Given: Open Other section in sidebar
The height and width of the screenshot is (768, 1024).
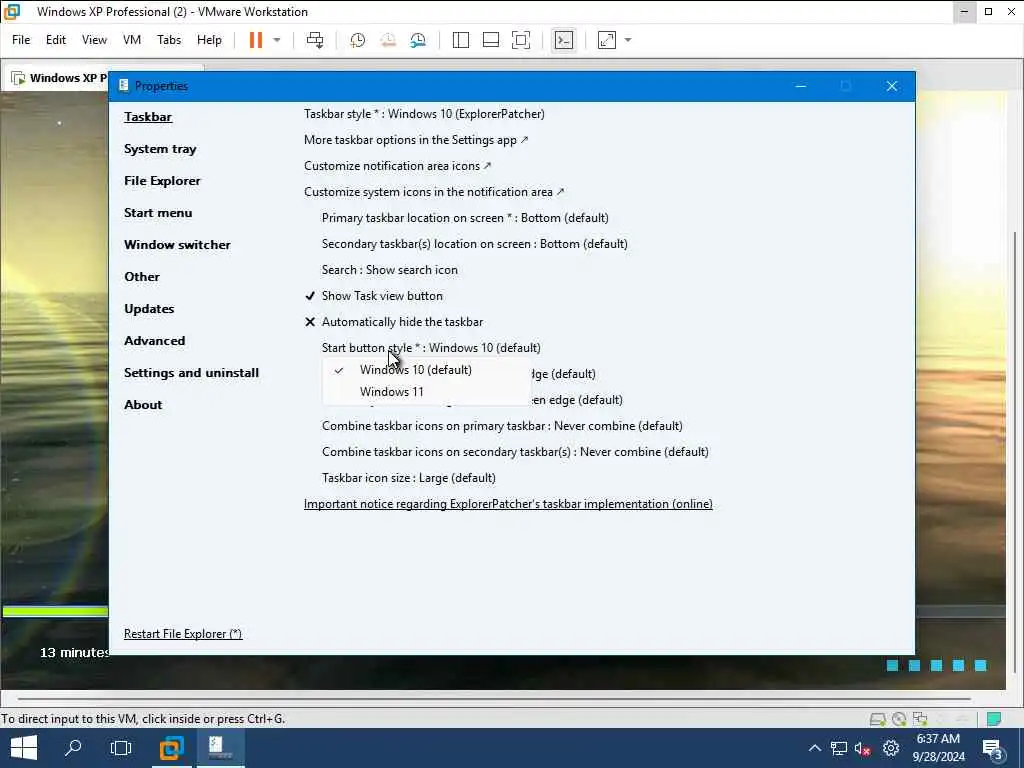Looking at the screenshot, I should (x=142, y=277).
